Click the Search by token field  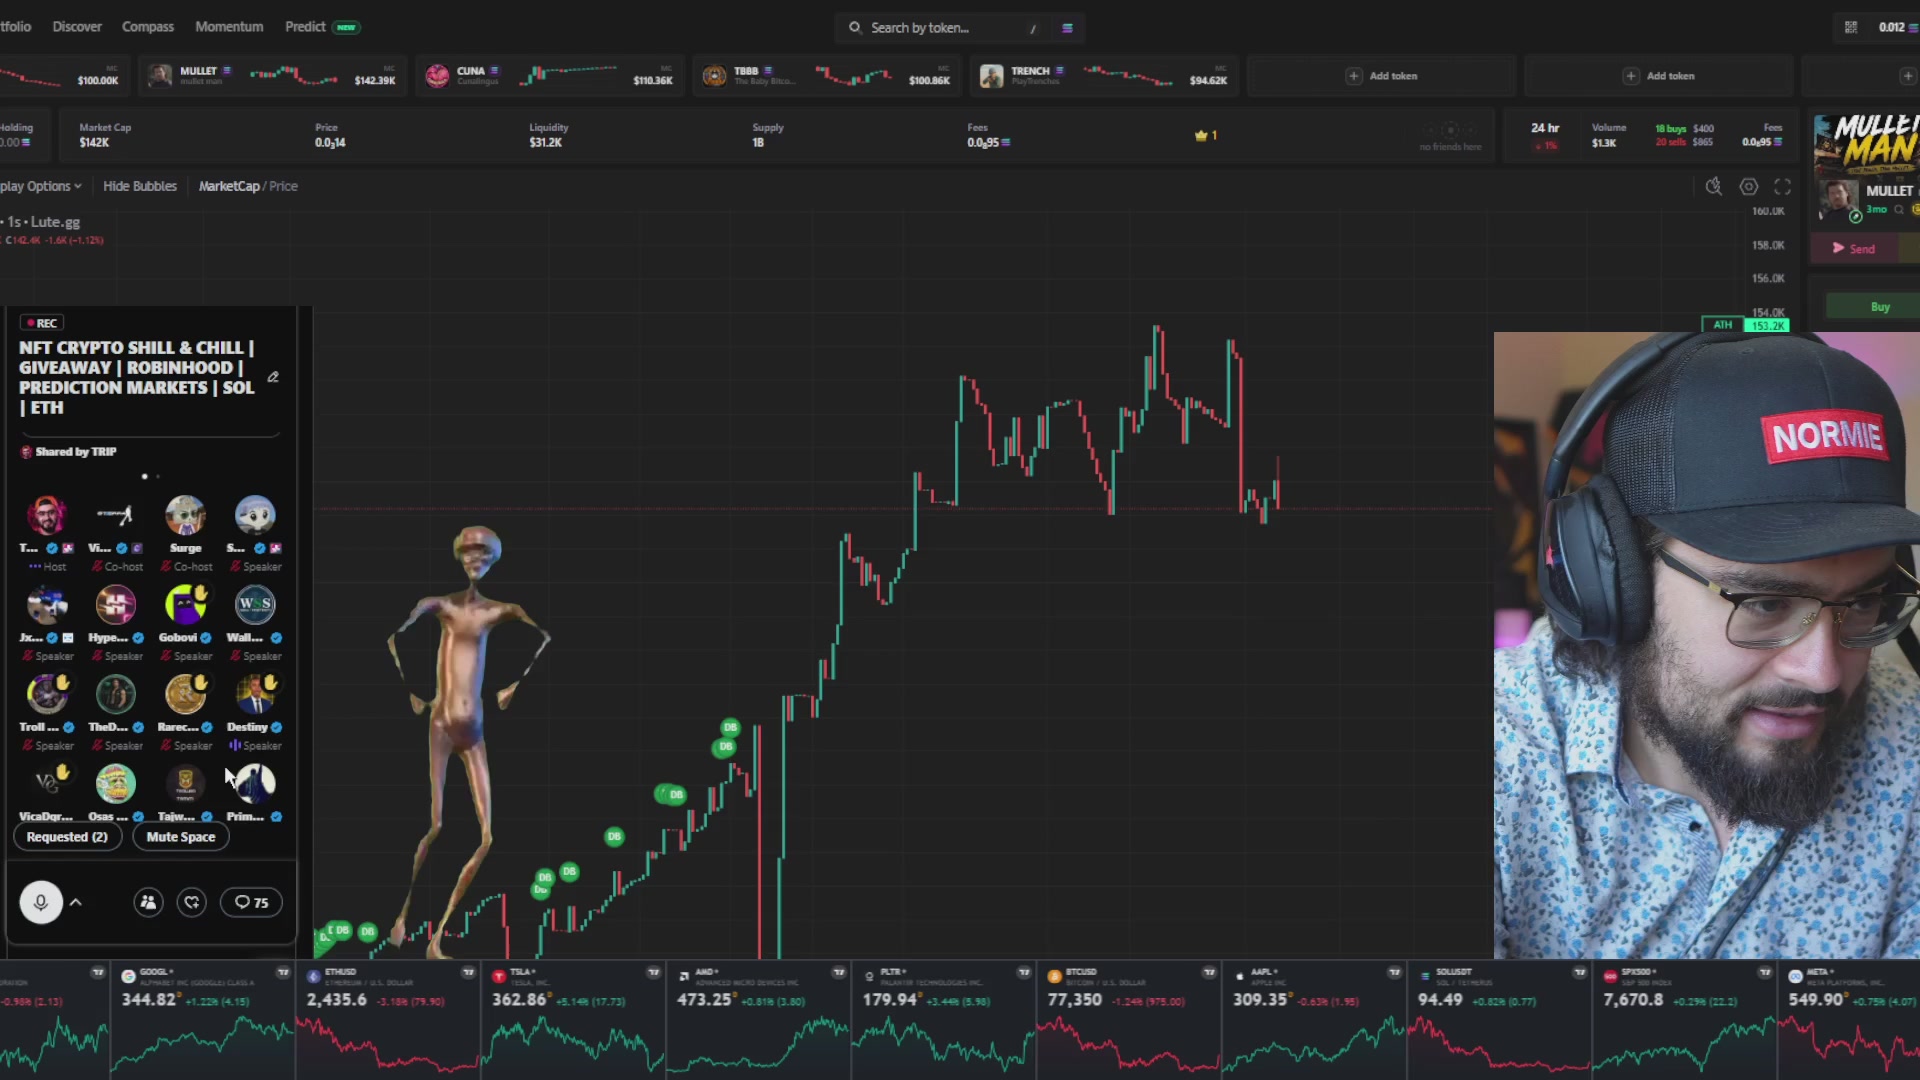click(945, 28)
